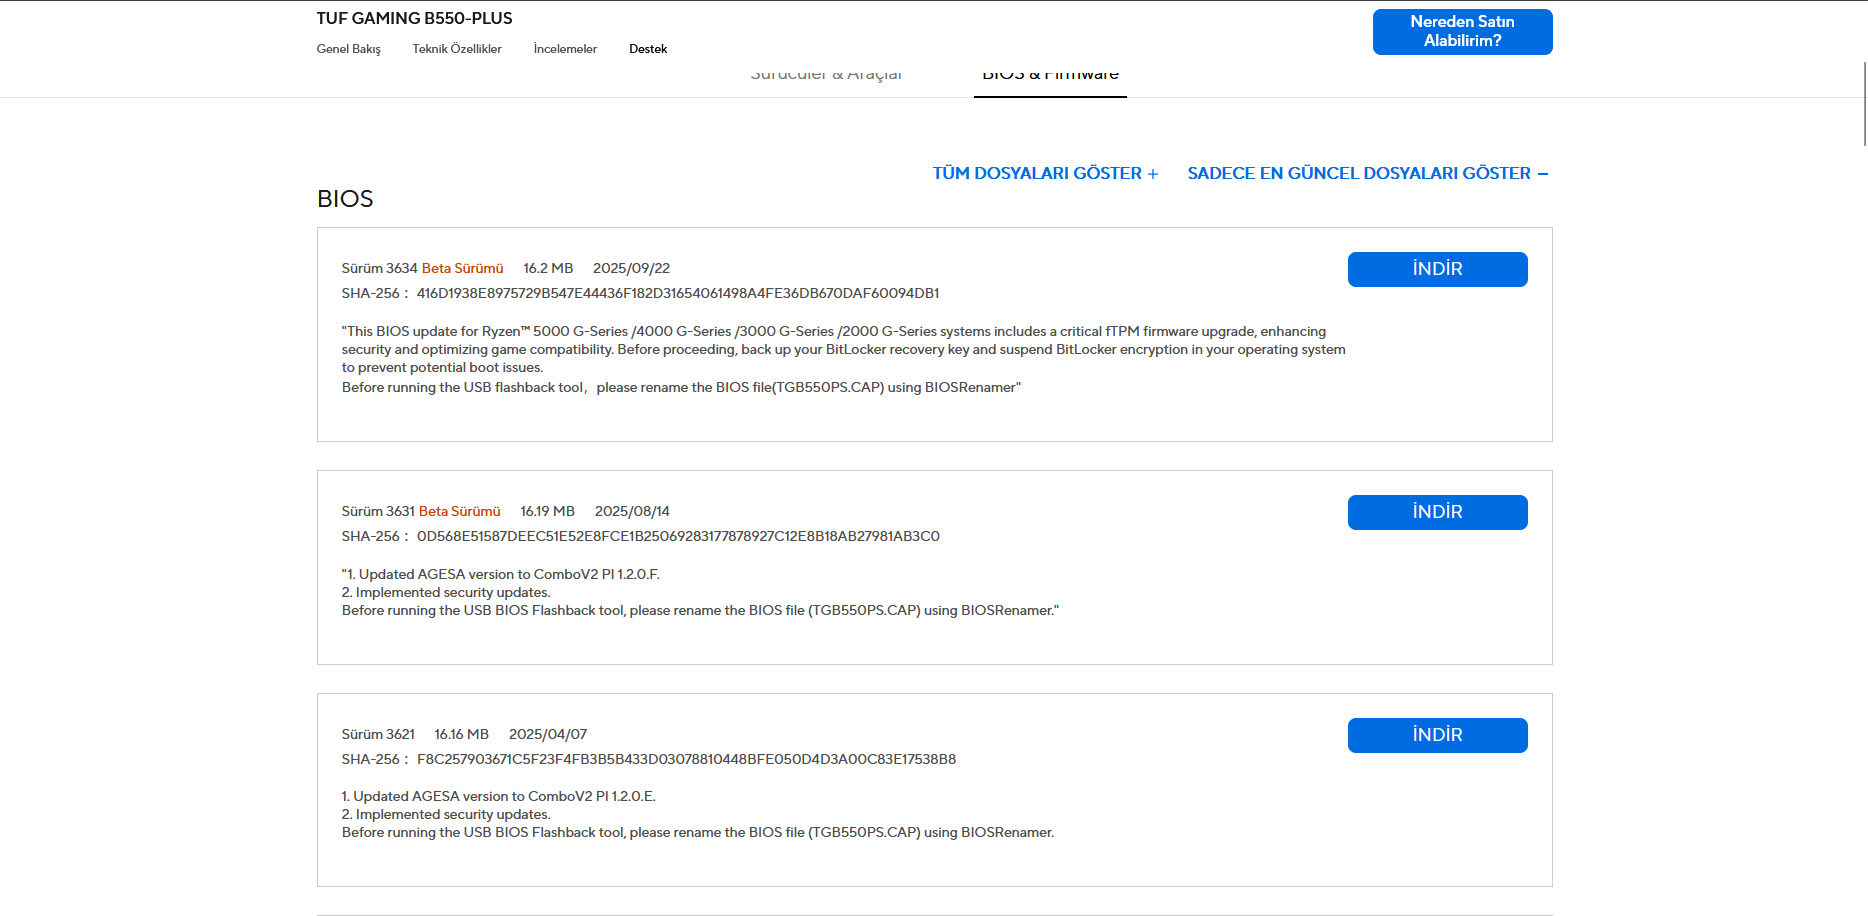This screenshot has width=1868, height=916.
Task: Download BIOS version 3634 with İNDİR
Action: coord(1437,269)
